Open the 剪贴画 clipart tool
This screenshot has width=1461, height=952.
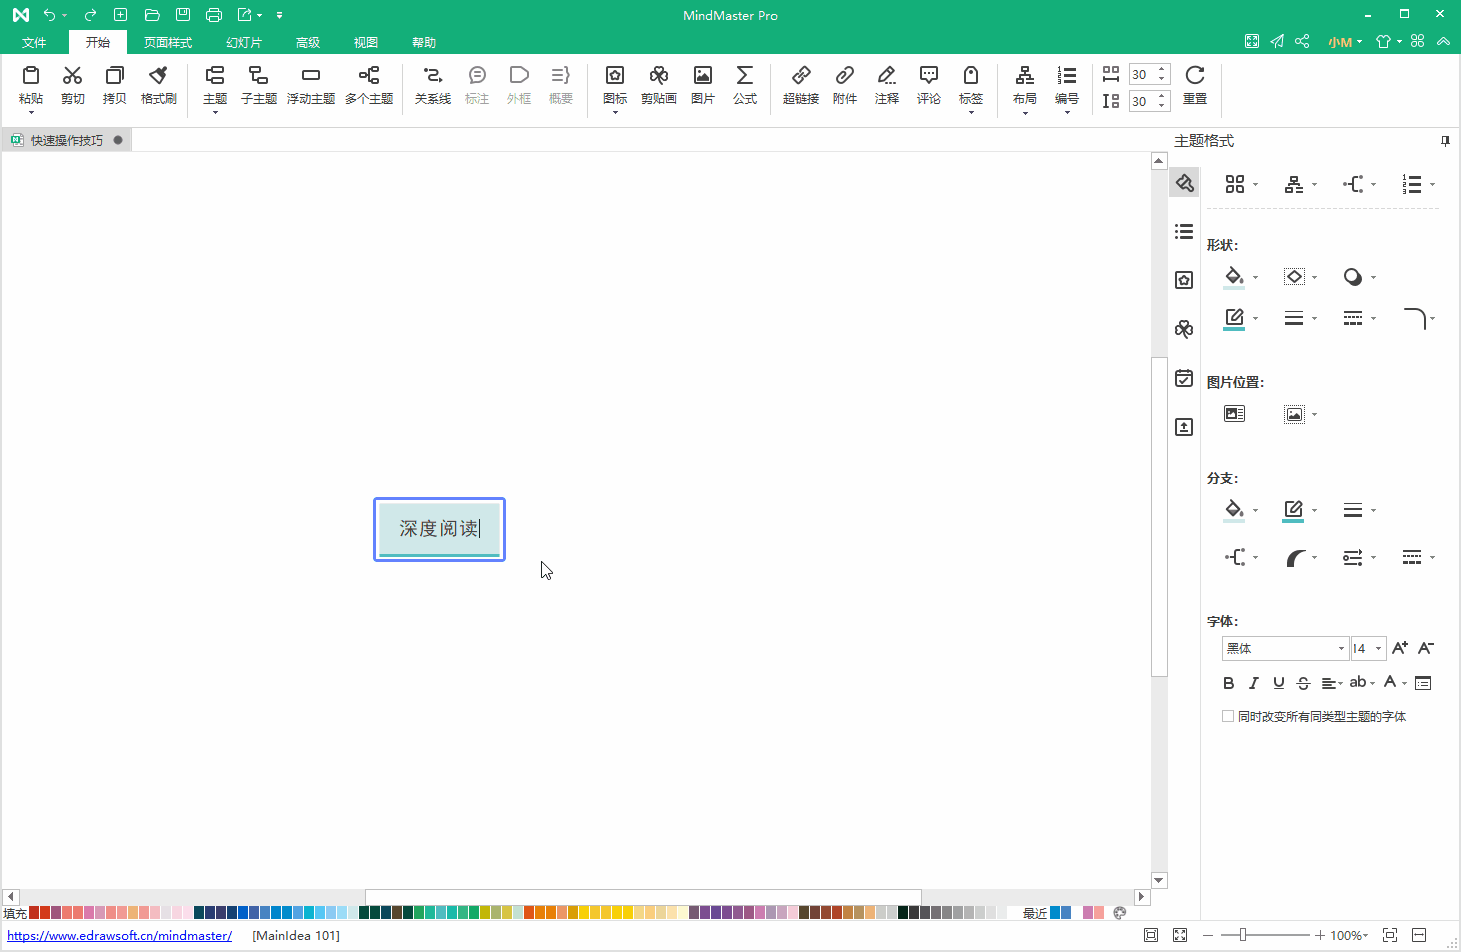pos(658,85)
